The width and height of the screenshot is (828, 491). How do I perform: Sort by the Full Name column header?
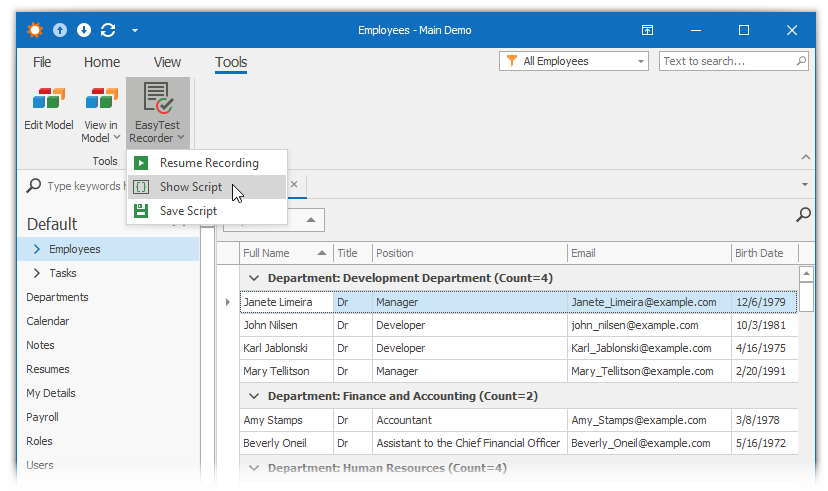click(267, 253)
